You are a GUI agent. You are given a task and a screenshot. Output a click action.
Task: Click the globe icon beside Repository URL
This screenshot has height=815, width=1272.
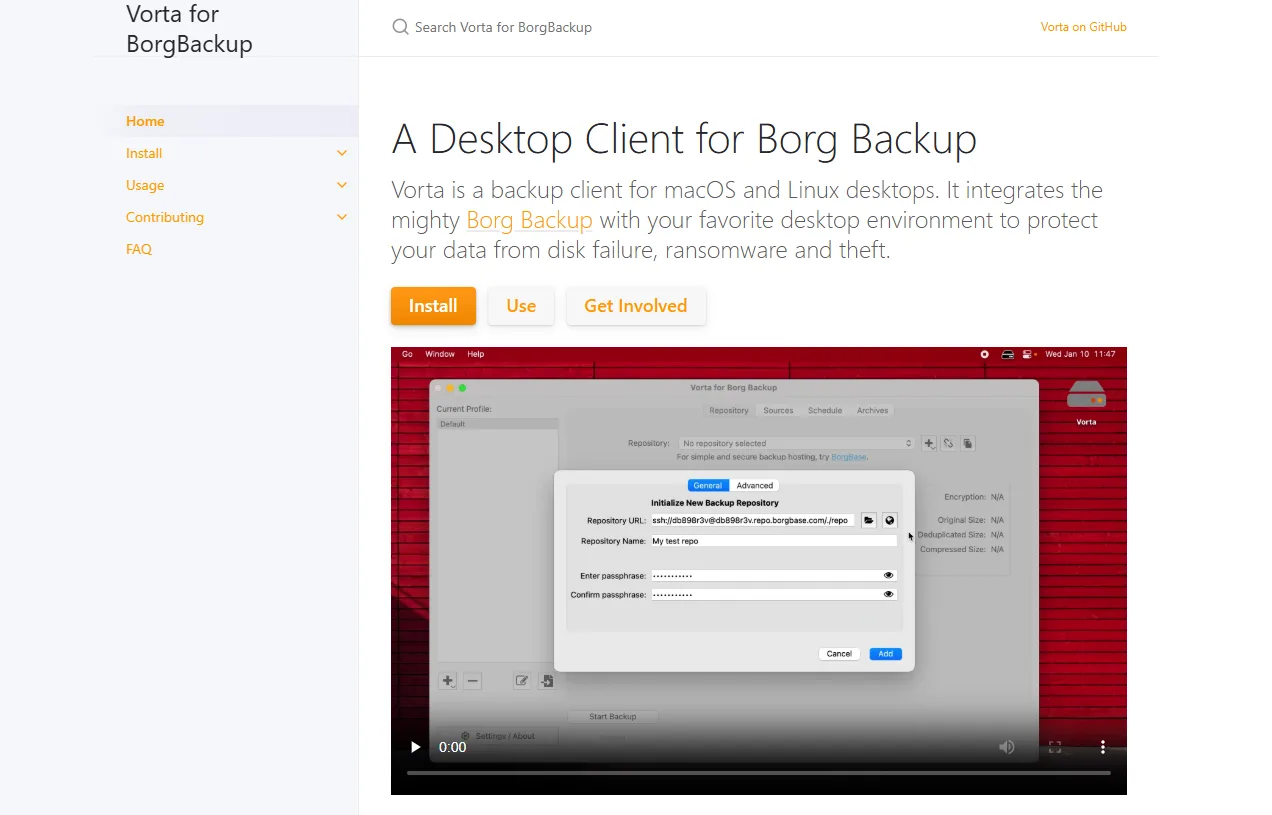(889, 520)
